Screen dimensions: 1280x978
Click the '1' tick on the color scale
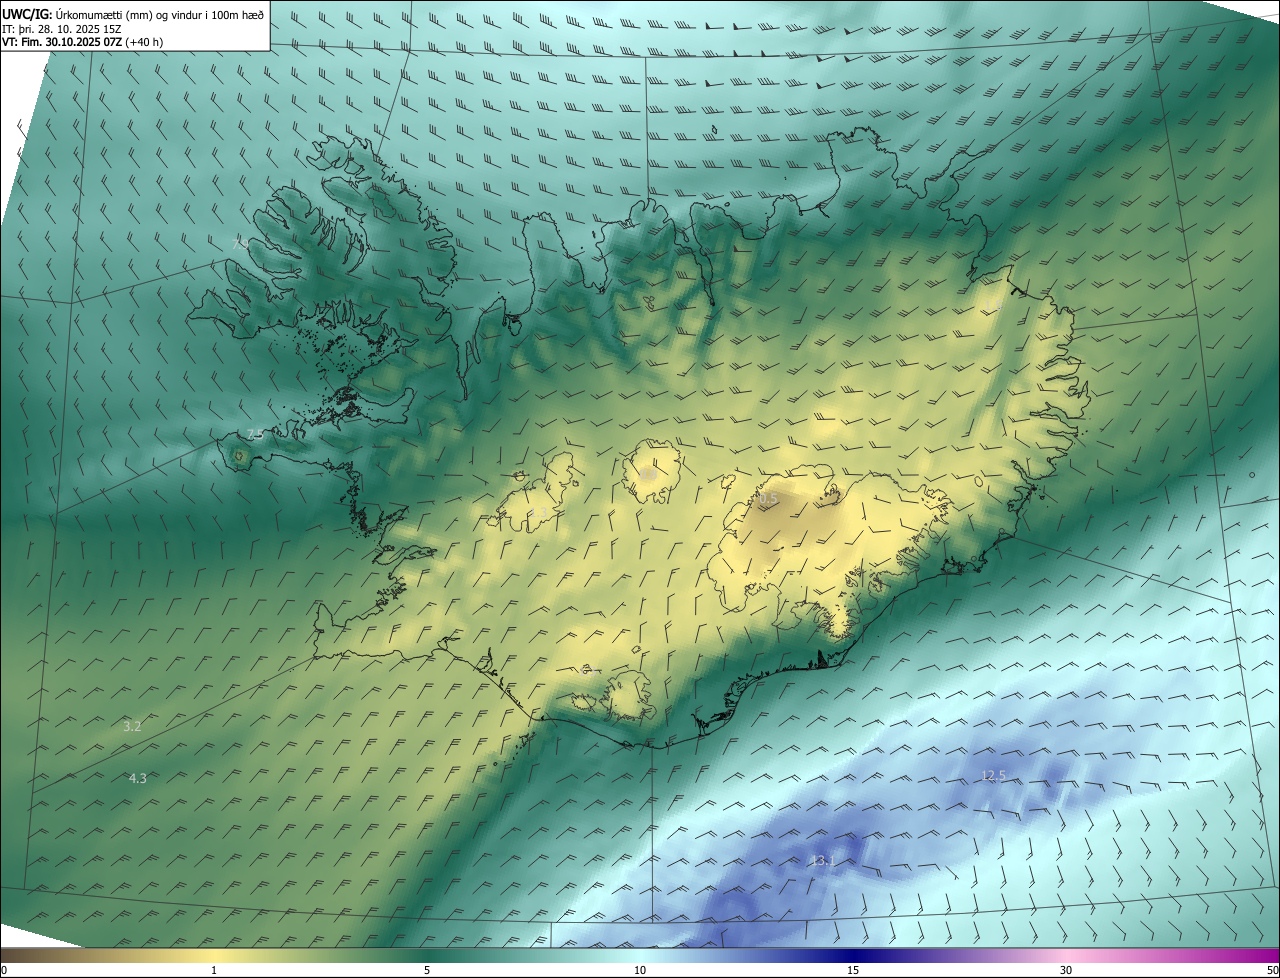point(214,970)
